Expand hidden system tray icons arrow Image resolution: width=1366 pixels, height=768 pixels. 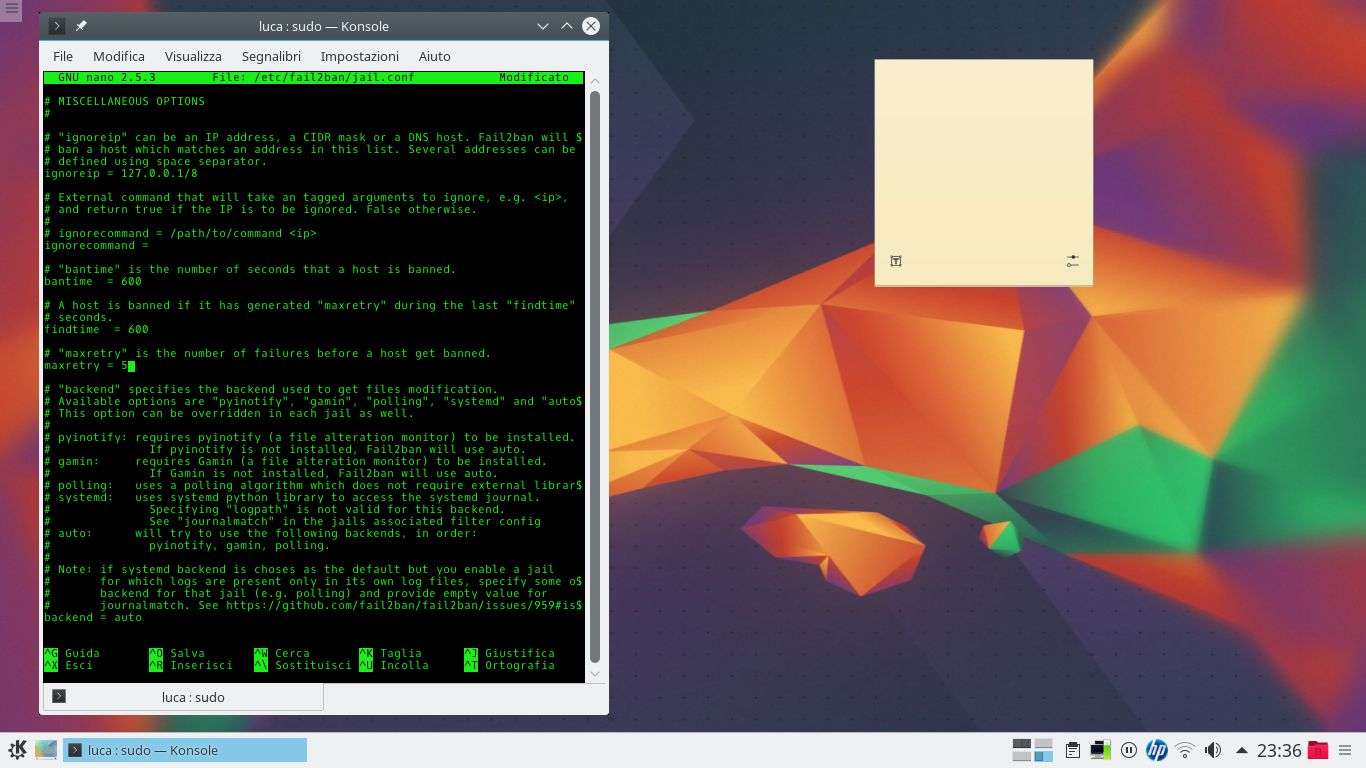(1241, 750)
